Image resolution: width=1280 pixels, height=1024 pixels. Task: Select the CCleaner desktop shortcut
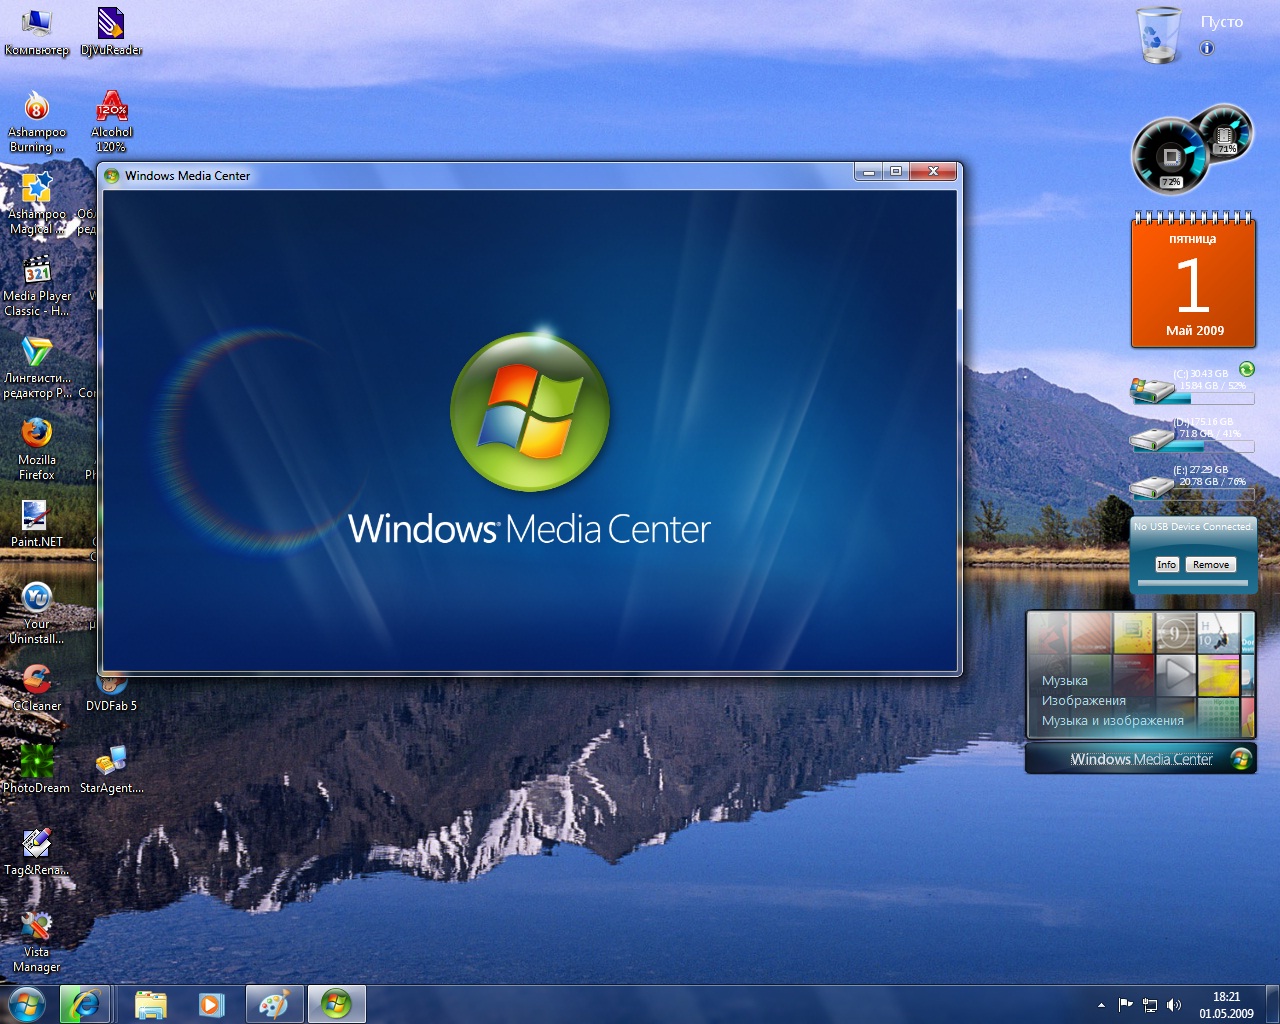(37, 687)
